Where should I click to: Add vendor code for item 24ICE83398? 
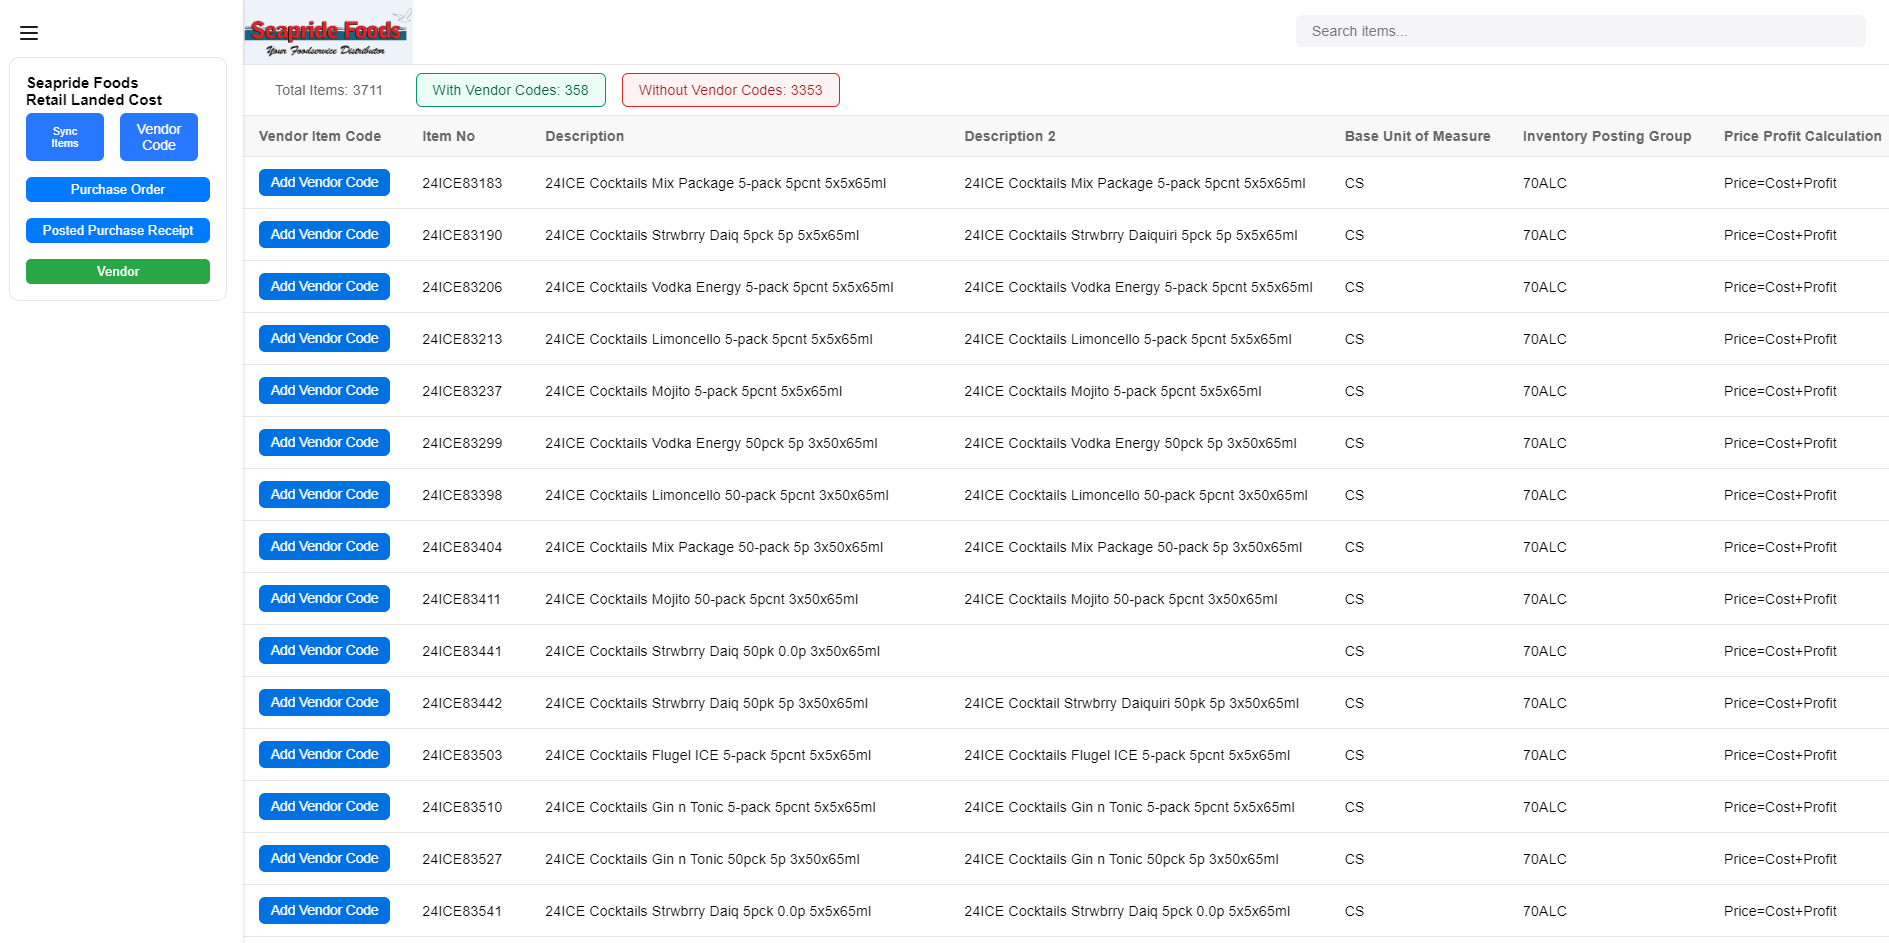(324, 494)
